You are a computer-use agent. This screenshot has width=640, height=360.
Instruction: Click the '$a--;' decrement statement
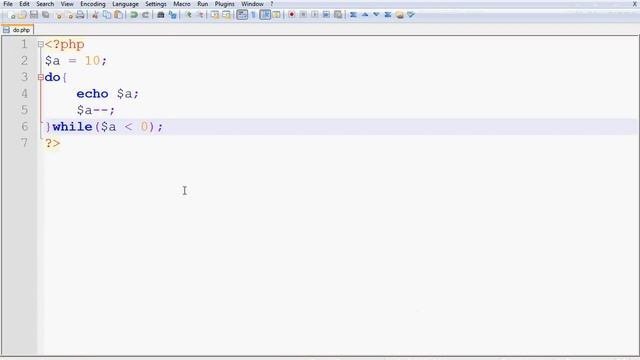coord(96,110)
